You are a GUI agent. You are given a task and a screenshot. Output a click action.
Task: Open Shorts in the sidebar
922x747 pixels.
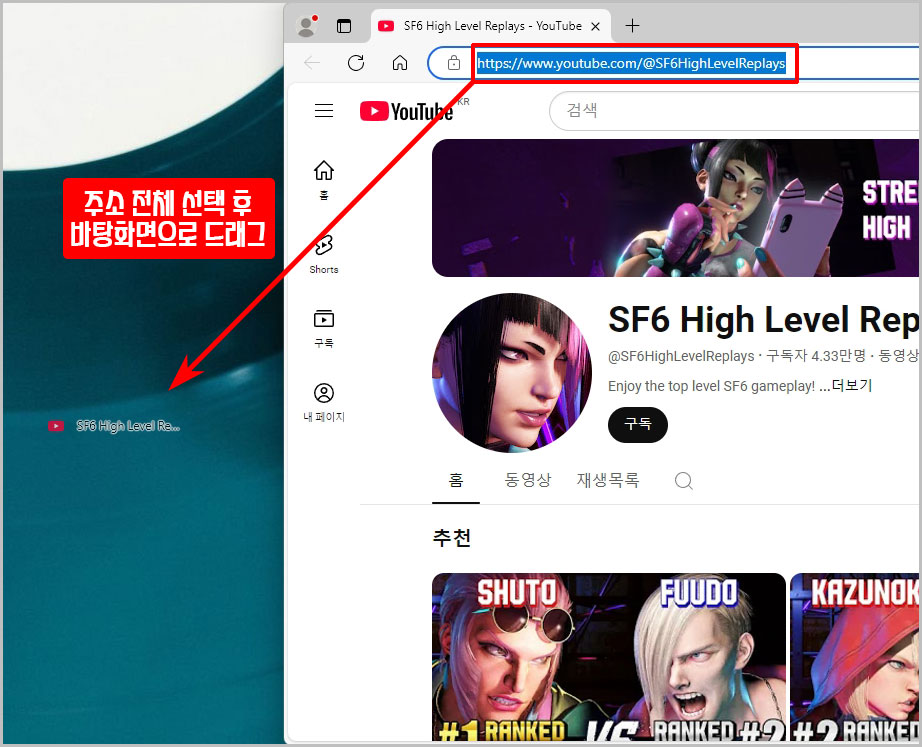(x=324, y=254)
